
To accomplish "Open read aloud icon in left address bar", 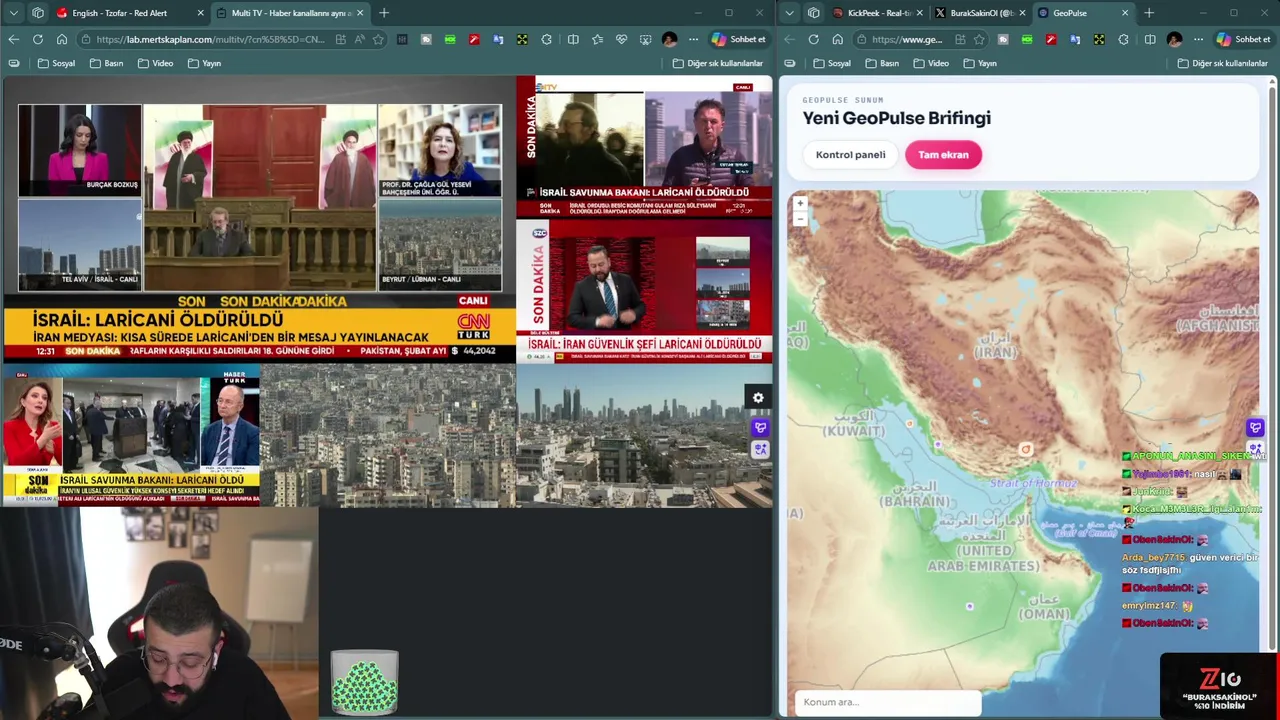I will [359, 39].
